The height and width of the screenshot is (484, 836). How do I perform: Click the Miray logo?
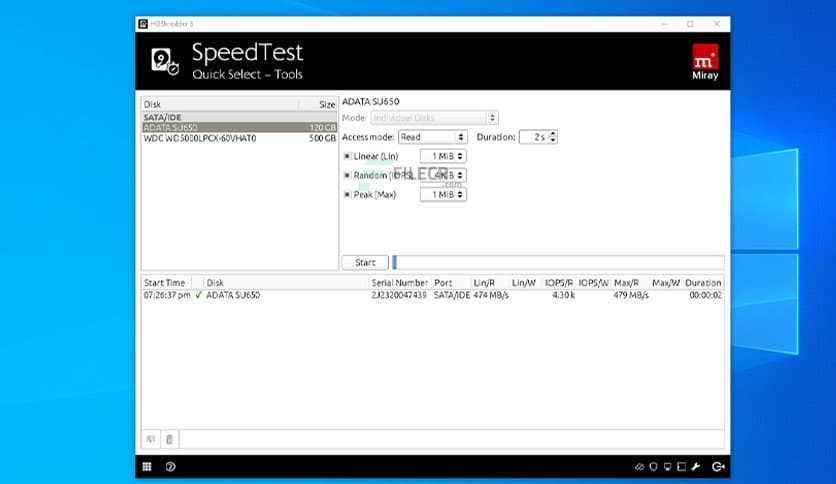click(x=705, y=62)
